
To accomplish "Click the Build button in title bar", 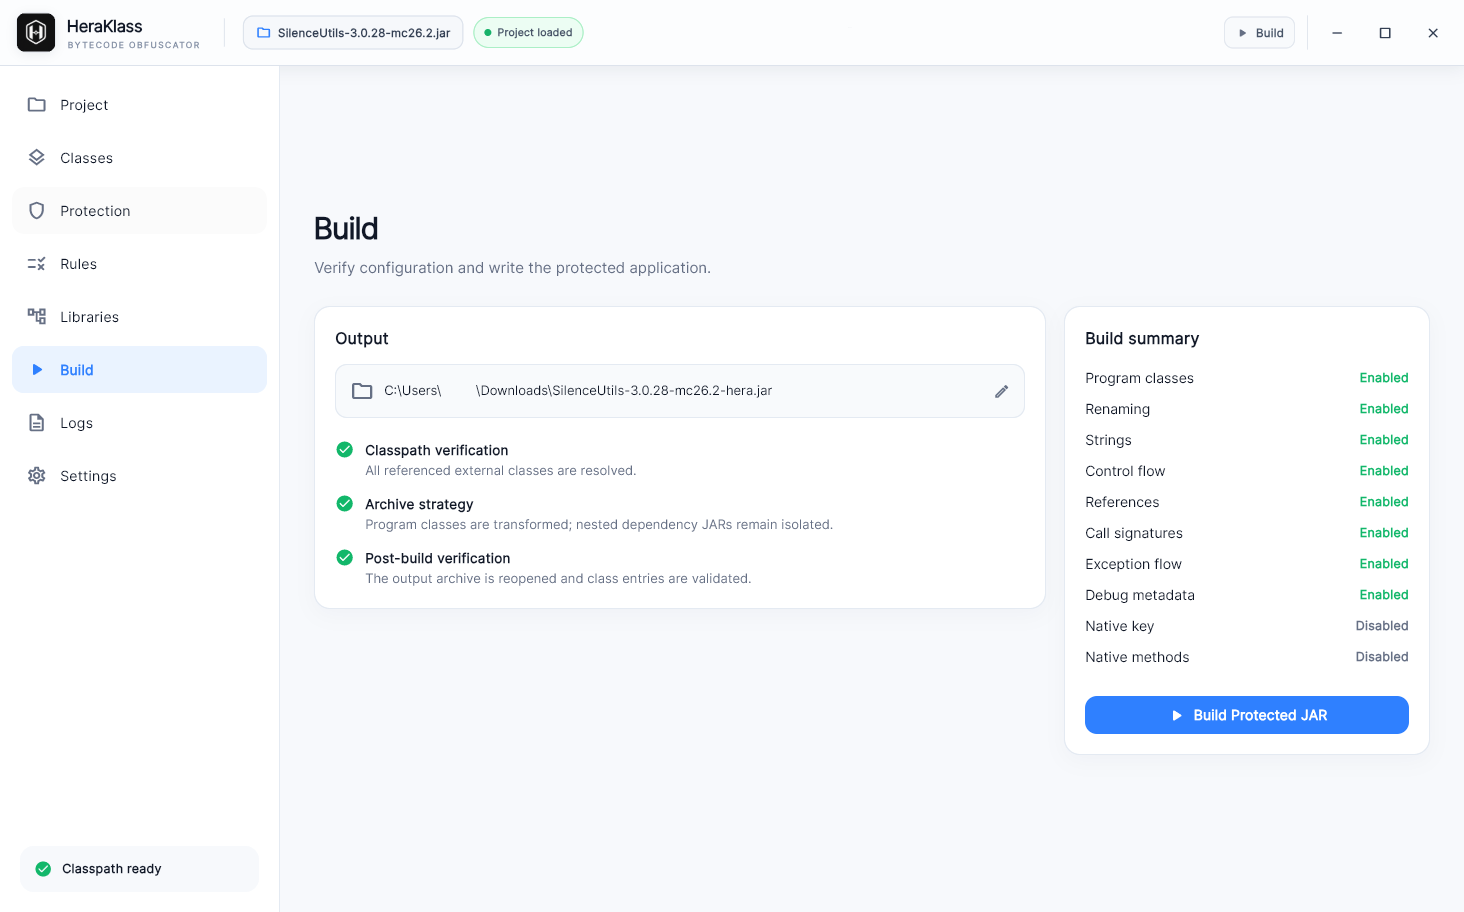I will (1260, 33).
